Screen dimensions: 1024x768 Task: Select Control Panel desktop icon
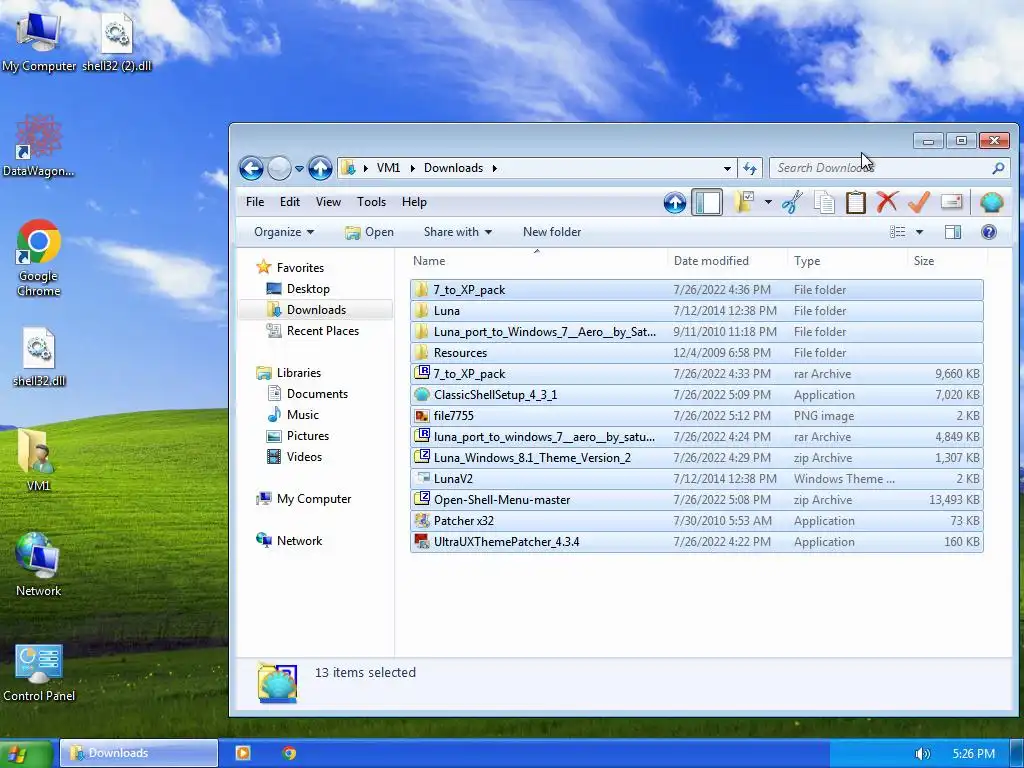coord(39,673)
